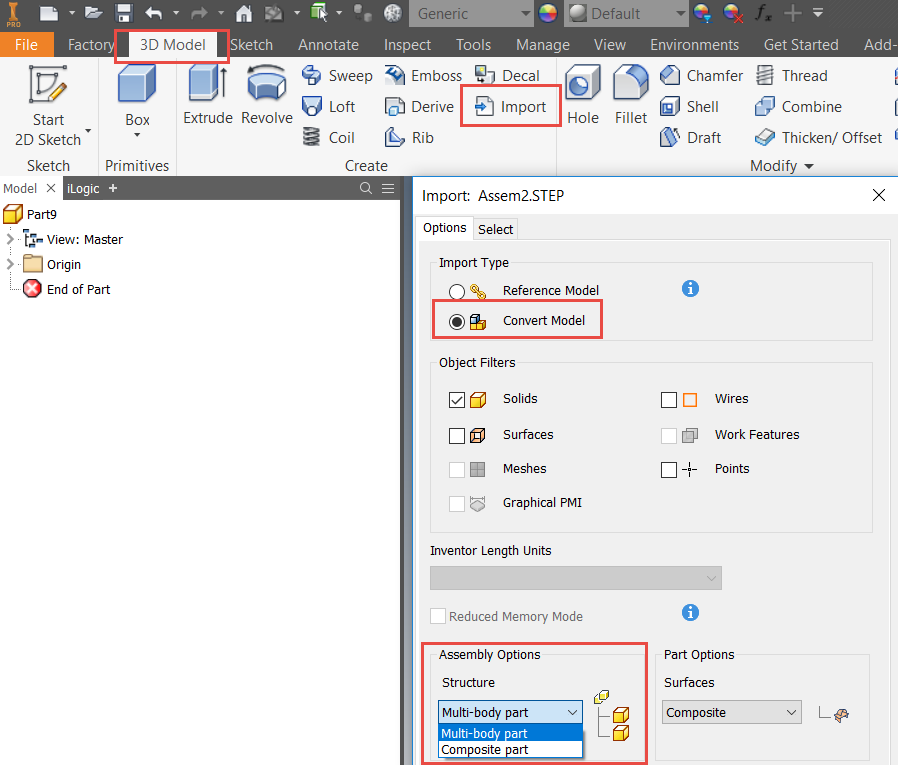Select the Box primitive tool
The height and width of the screenshot is (765, 898).
pyautogui.click(x=137, y=100)
